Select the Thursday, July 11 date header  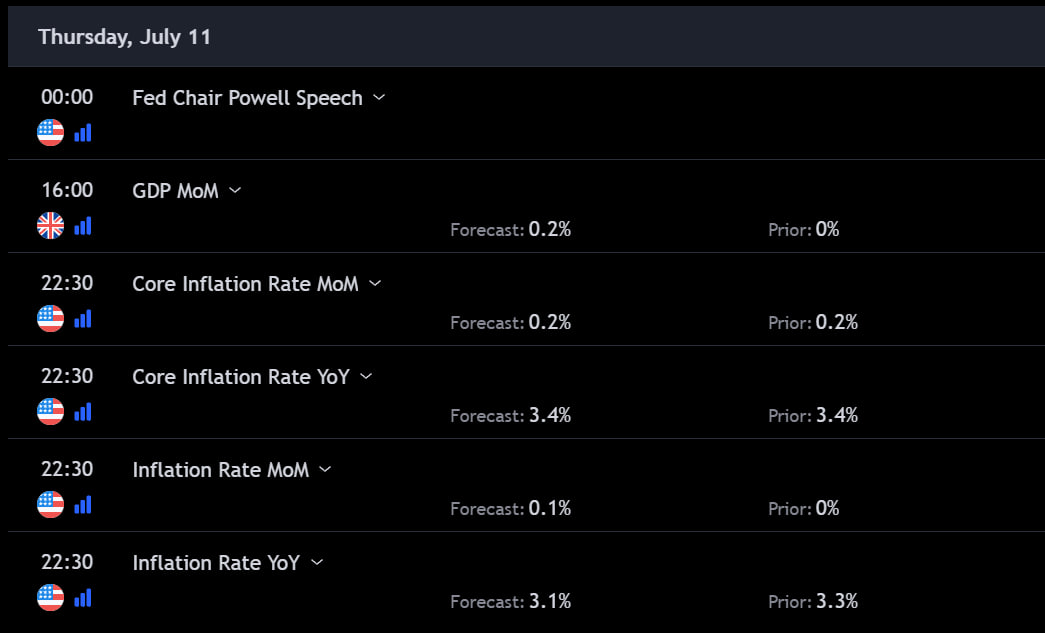(124, 37)
